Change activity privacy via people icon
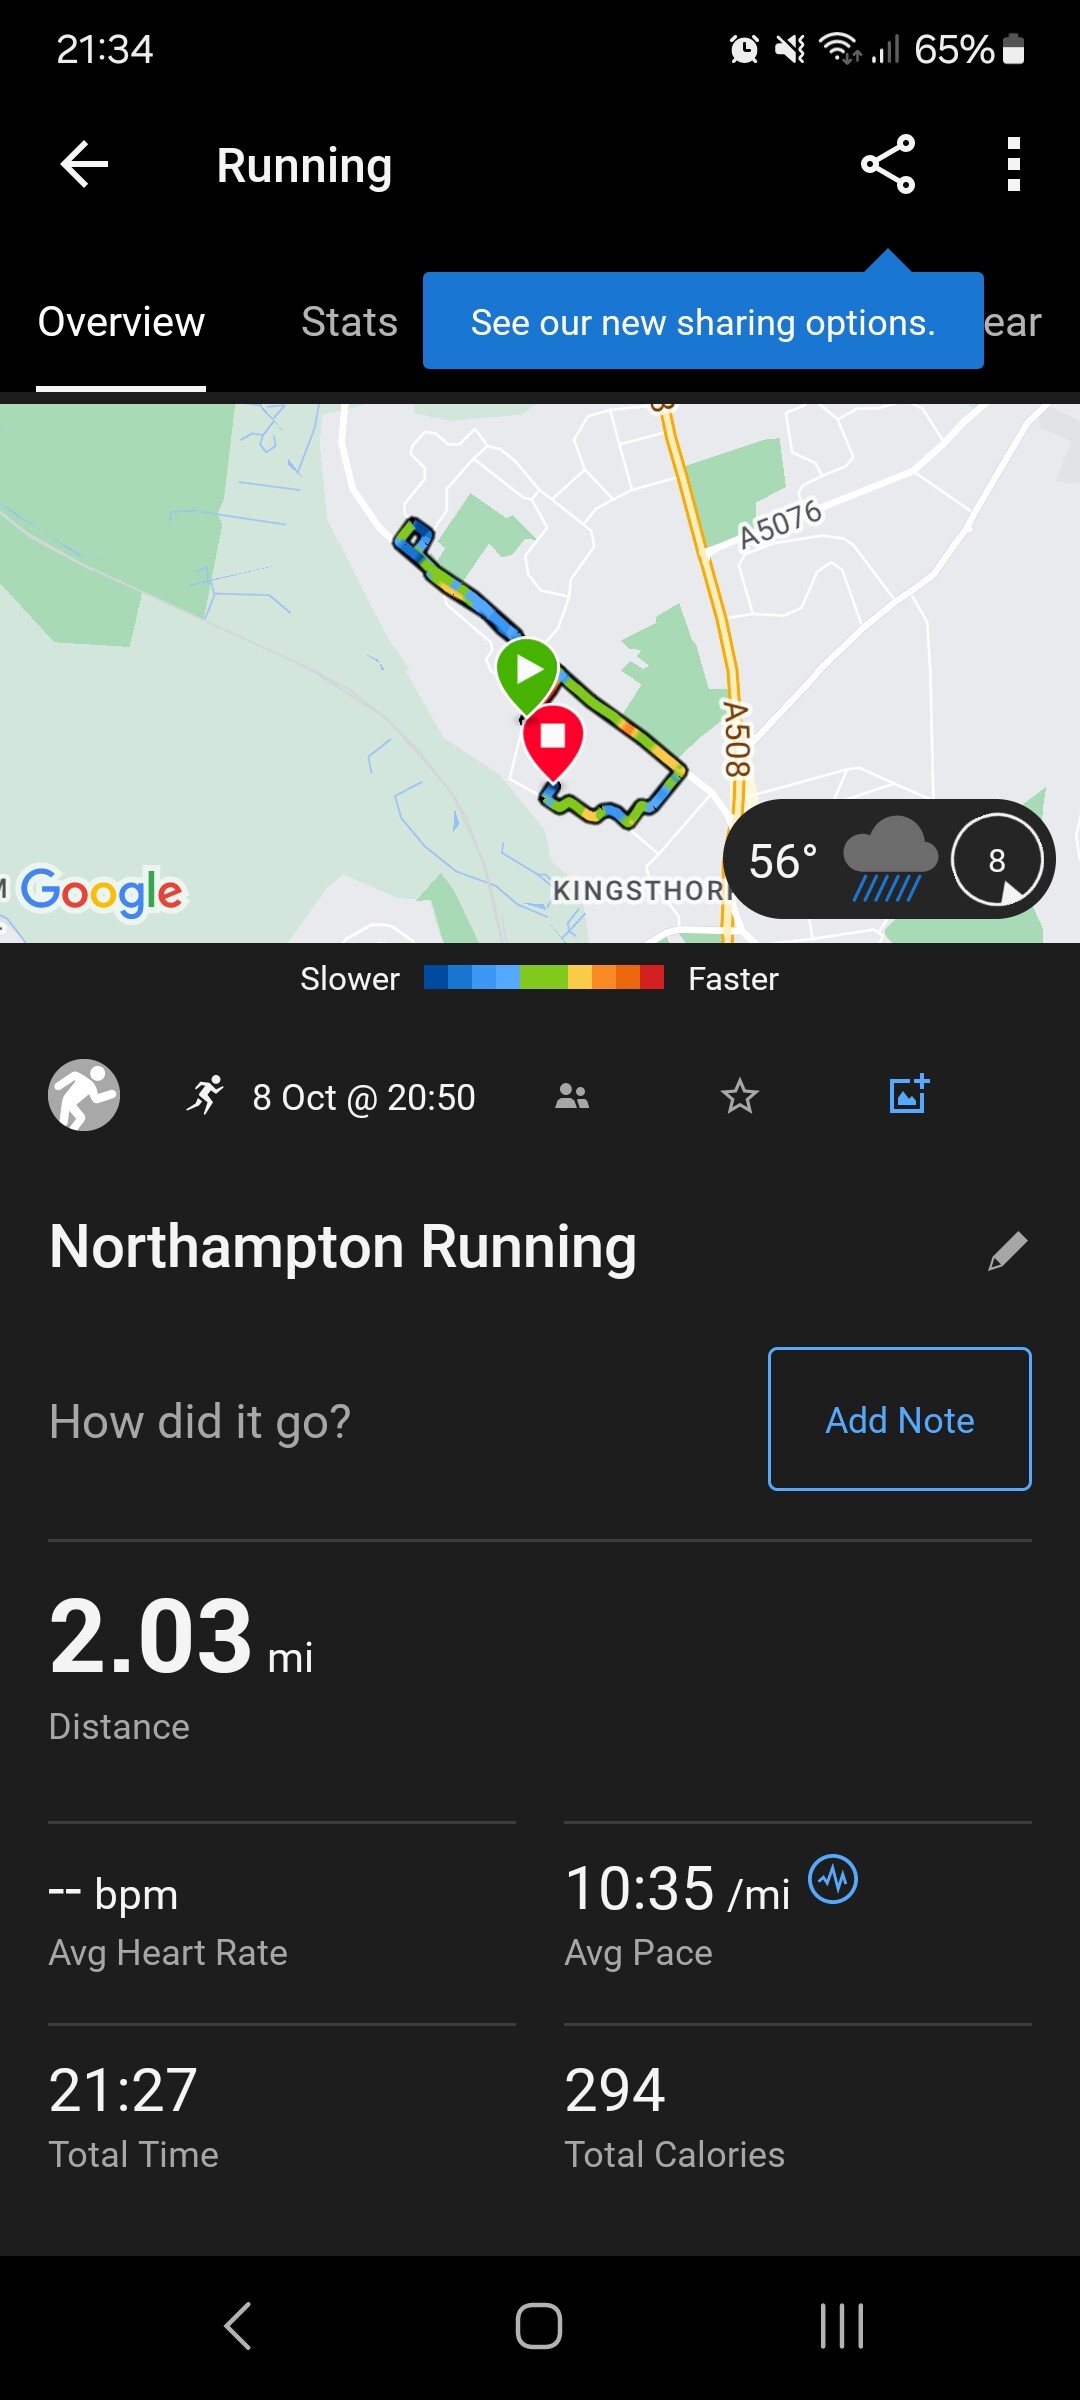Viewport: 1080px width, 2400px height. coord(572,1097)
